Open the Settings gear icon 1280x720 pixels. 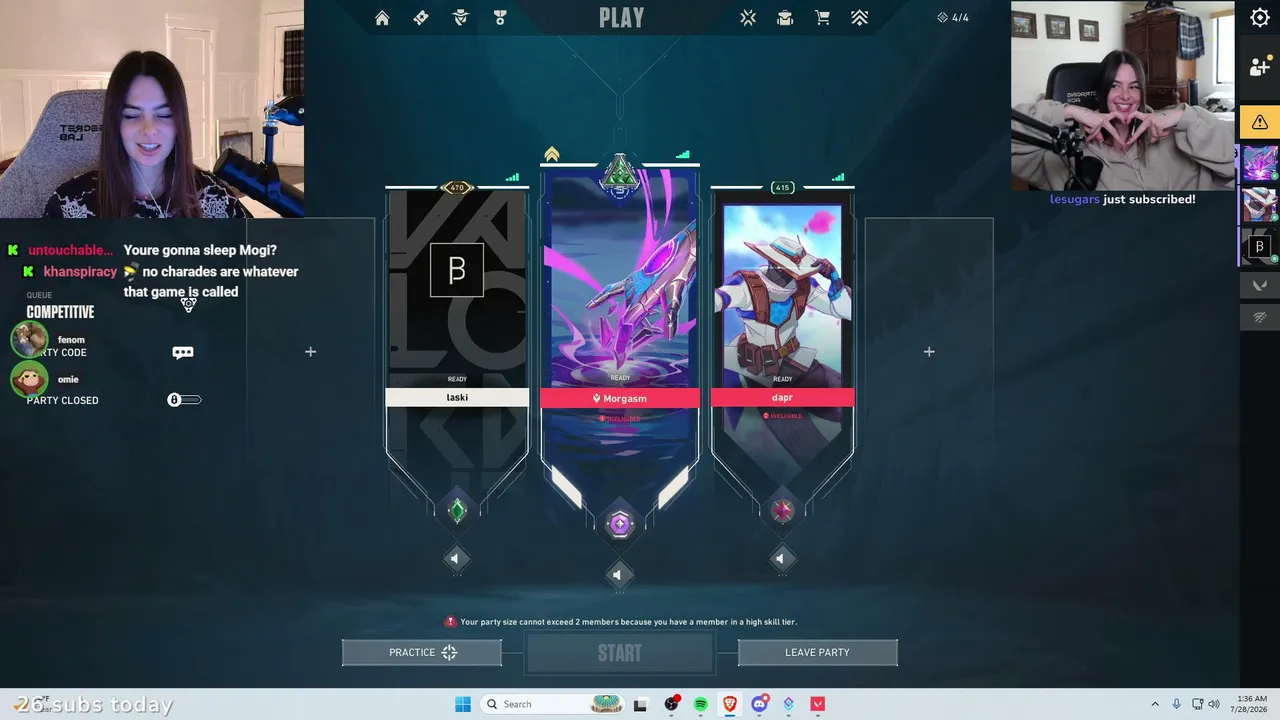point(1260,17)
